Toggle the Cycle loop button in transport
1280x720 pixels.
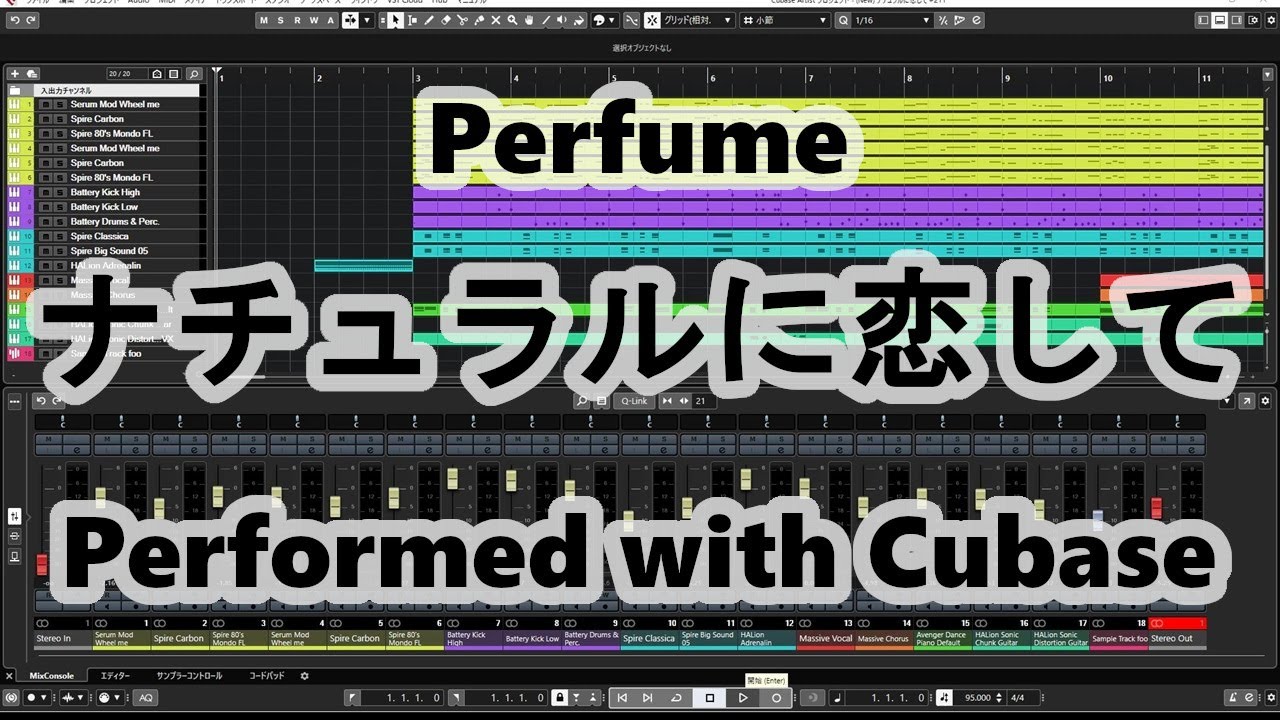pos(677,697)
